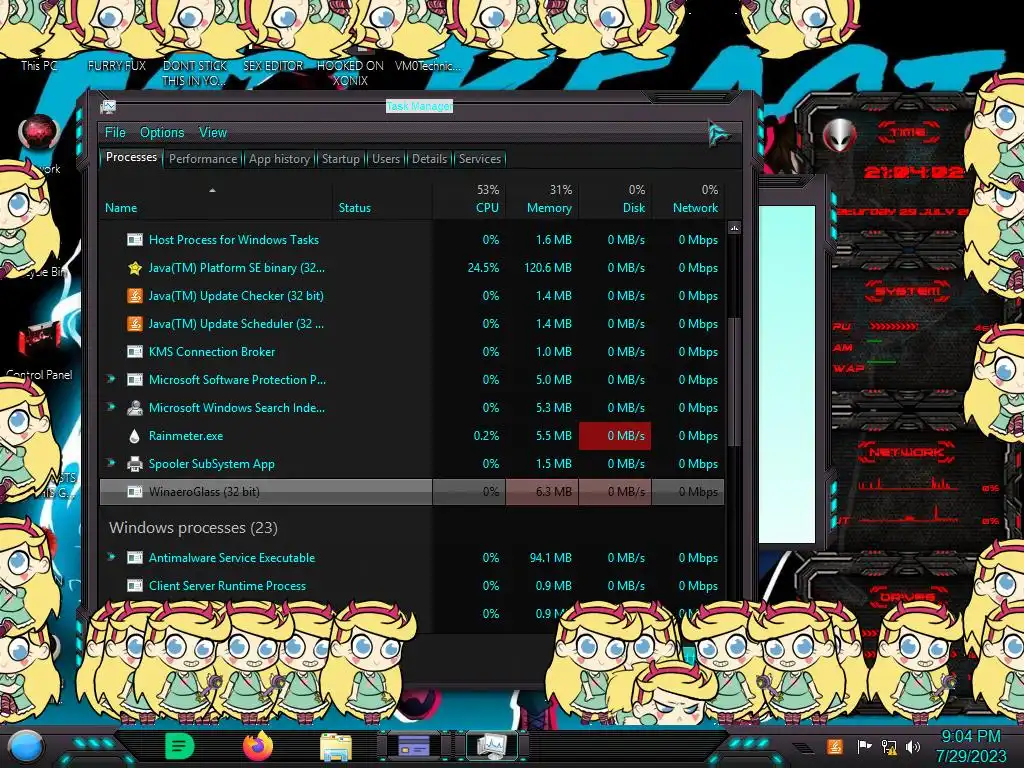Click the 94.1 MB Antimalware memory value
Viewport: 1024px width, 768px height.
(x=550, y=558)
